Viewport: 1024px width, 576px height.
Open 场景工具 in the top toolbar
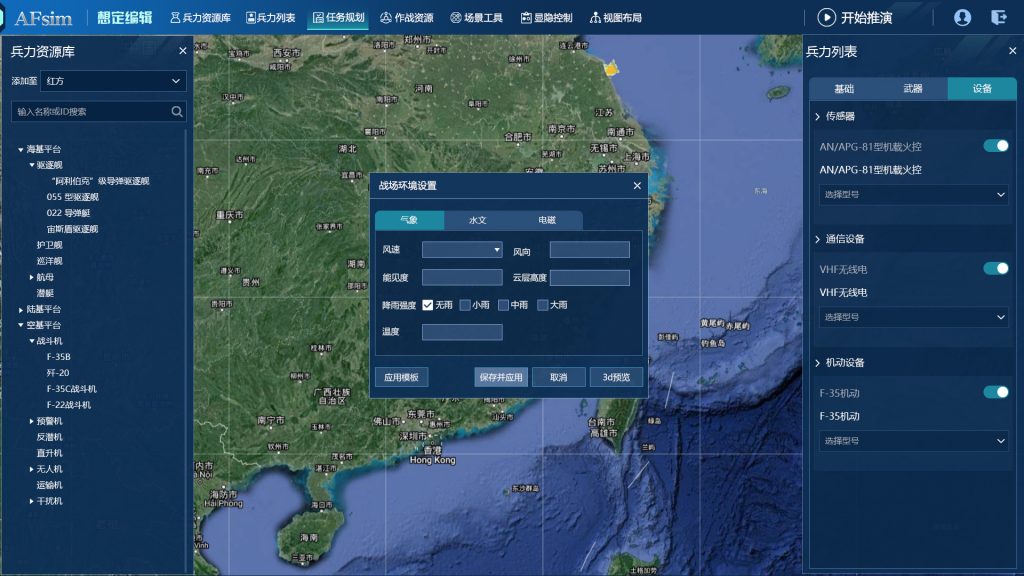coord(476,18)
